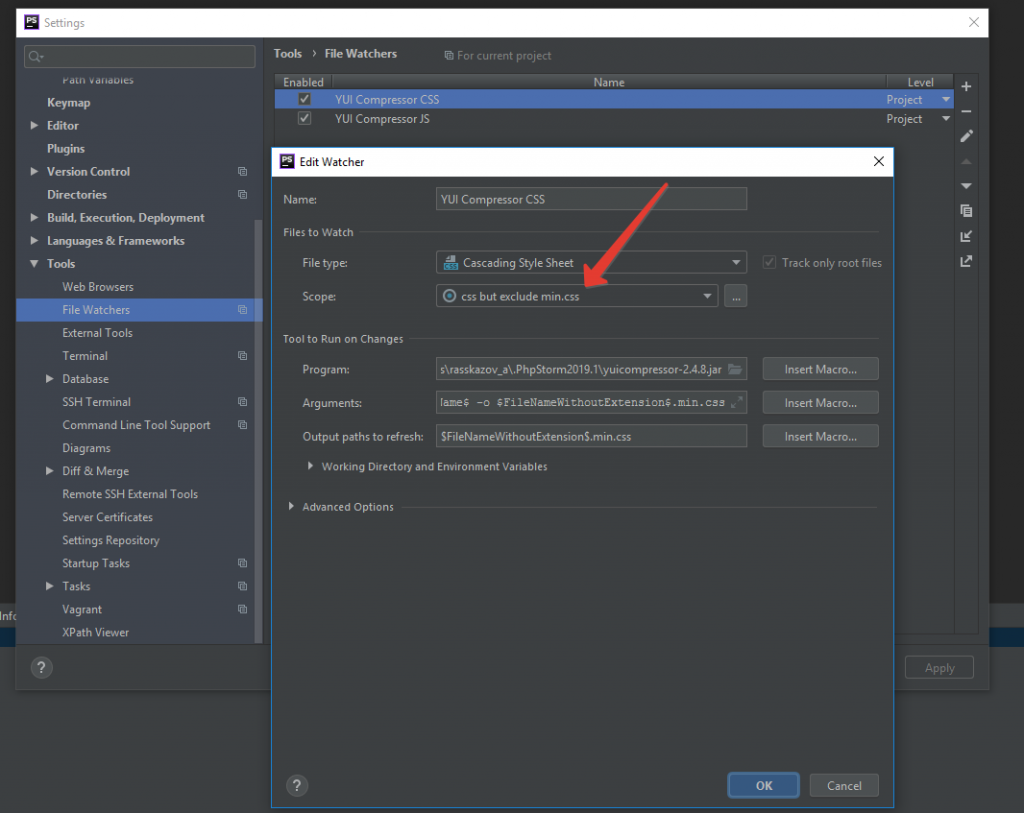Click the Arguments input field
This screenshot has width=1024, height=813.
point(591,402)
